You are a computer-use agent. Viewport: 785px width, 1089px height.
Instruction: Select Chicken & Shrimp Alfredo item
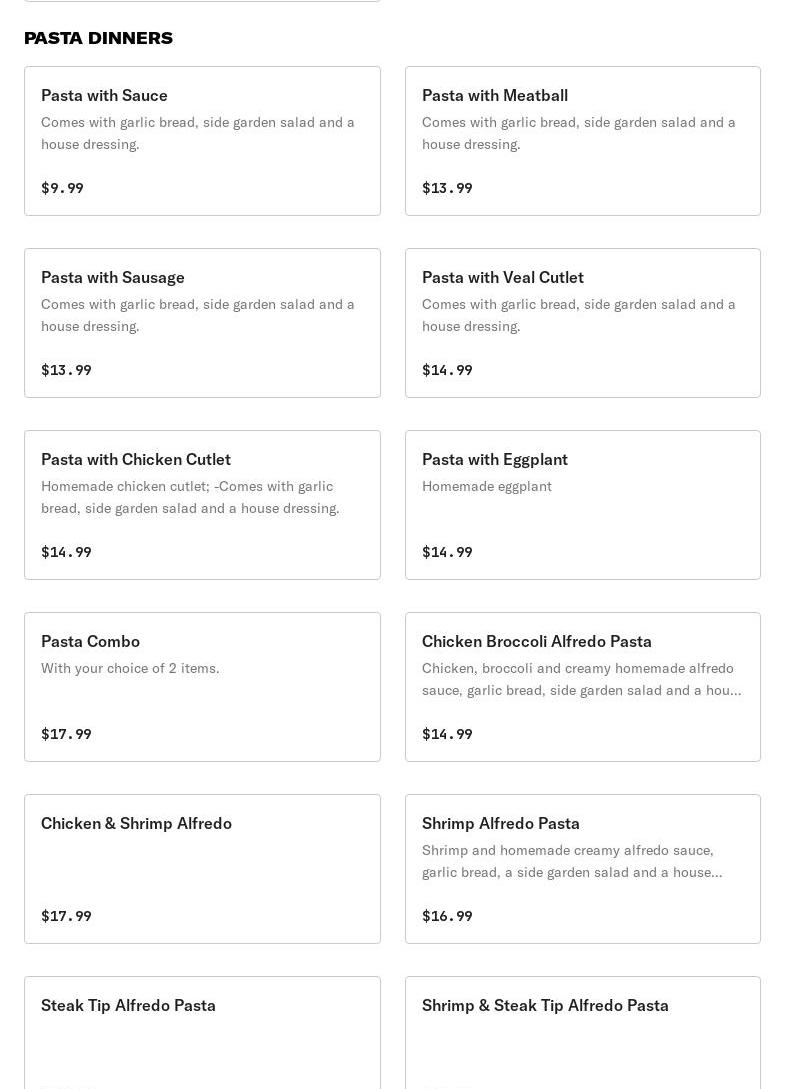click(202, 869)
